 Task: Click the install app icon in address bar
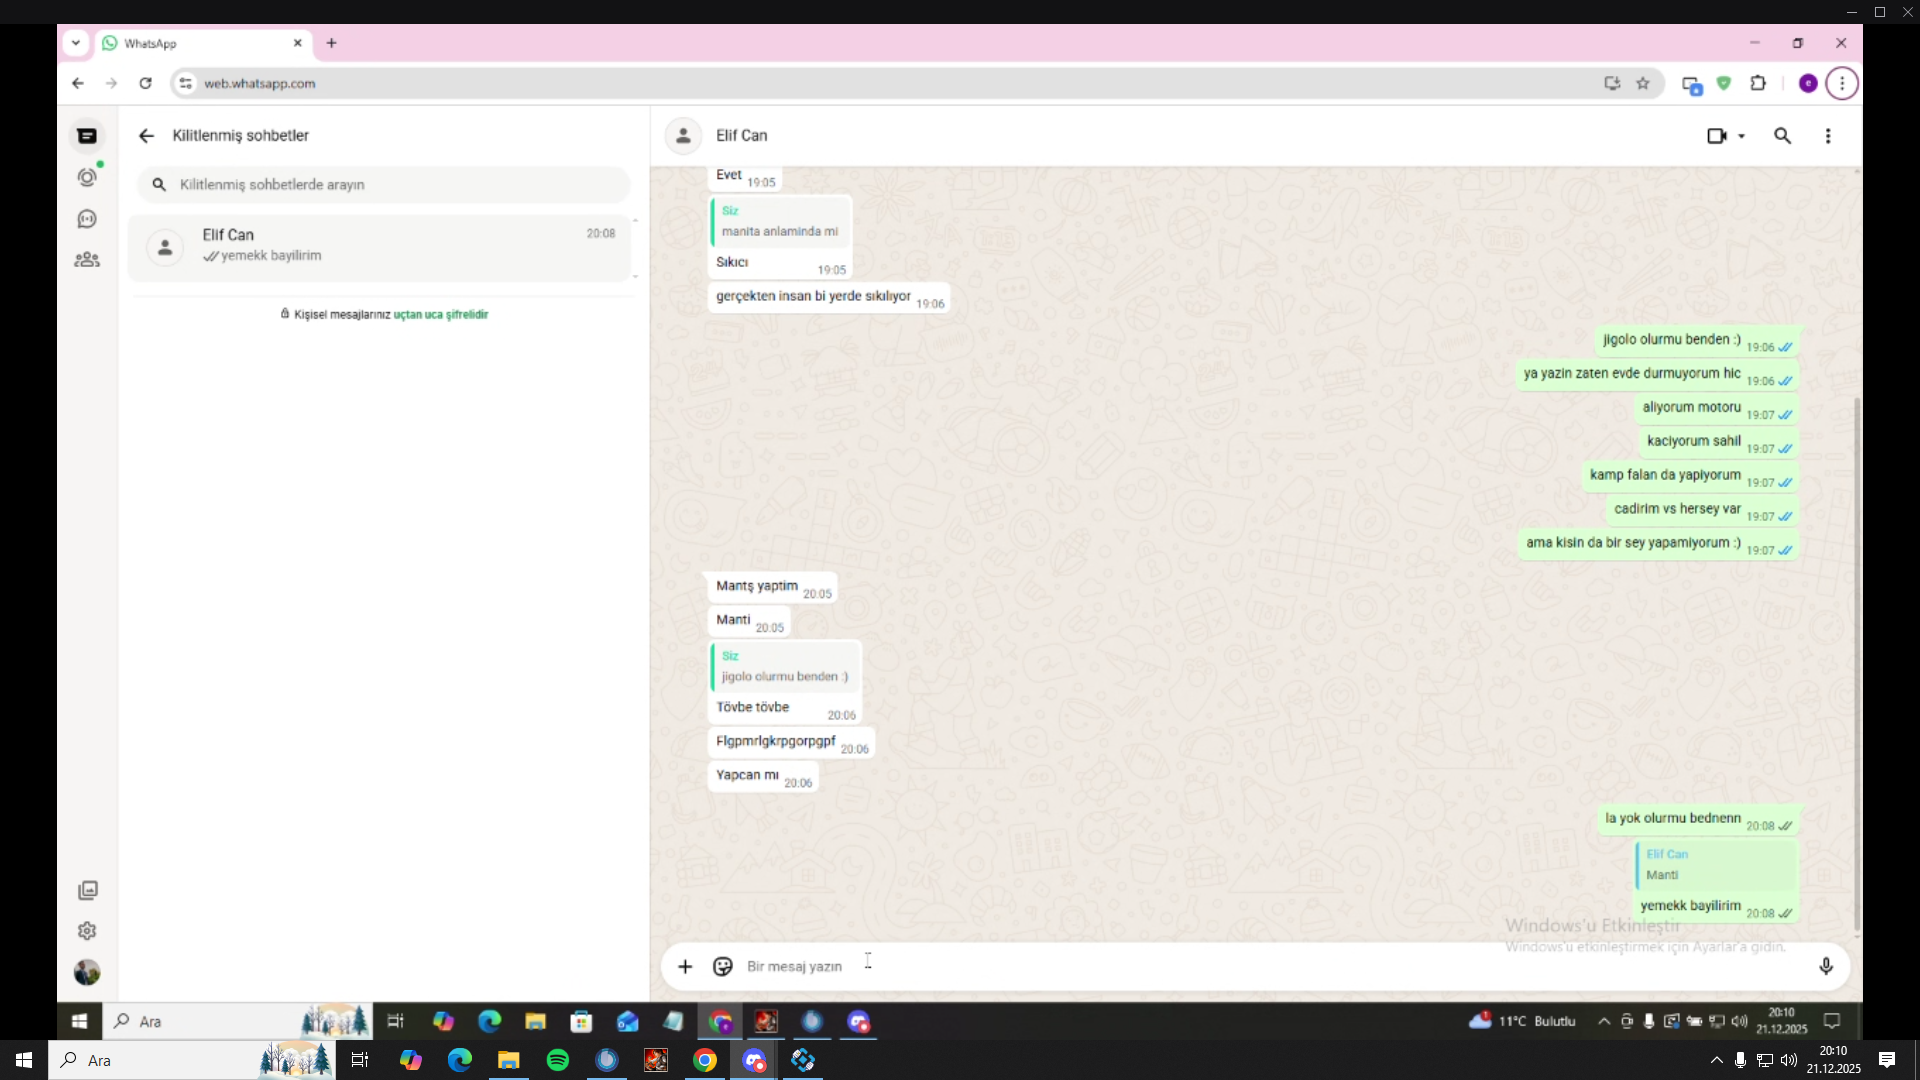pyautogui.click(x=1612, y=83)
